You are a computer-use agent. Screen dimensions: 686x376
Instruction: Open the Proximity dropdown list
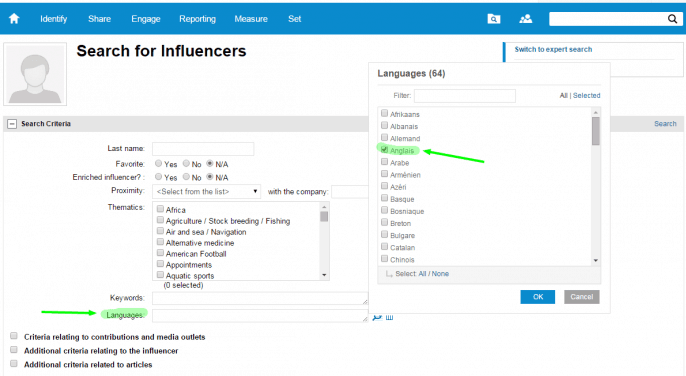pos(206,191)
